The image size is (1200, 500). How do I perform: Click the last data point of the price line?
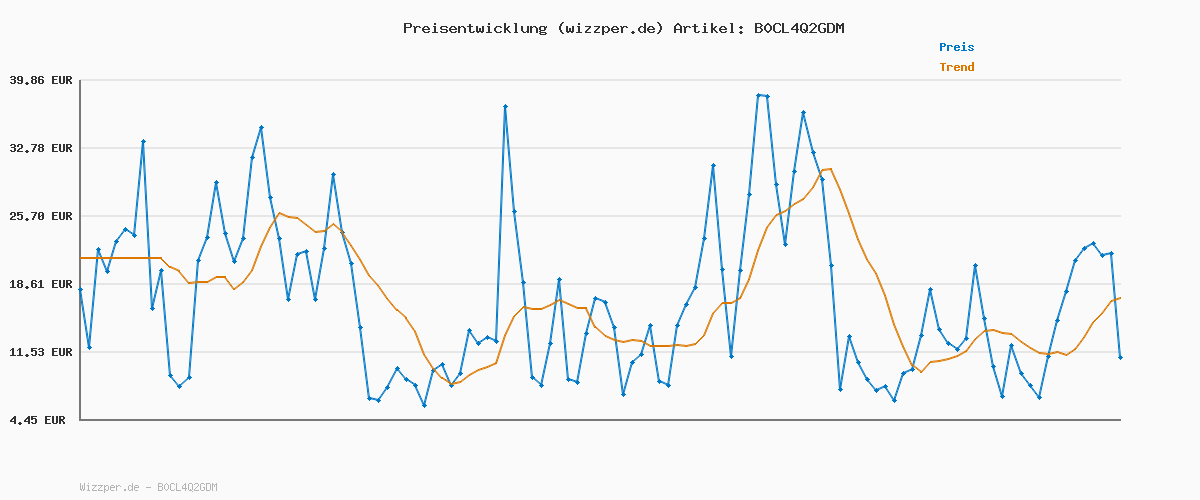(x=1120, y=357)
